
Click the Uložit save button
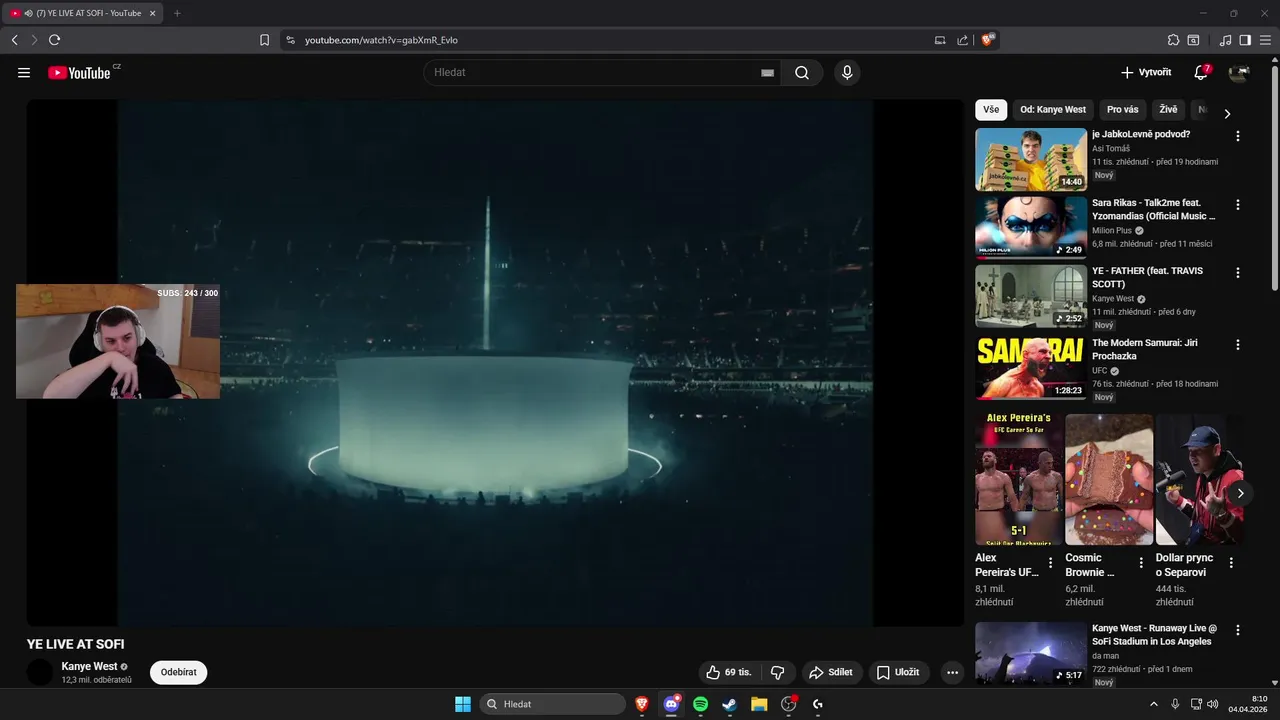[897, 673]
